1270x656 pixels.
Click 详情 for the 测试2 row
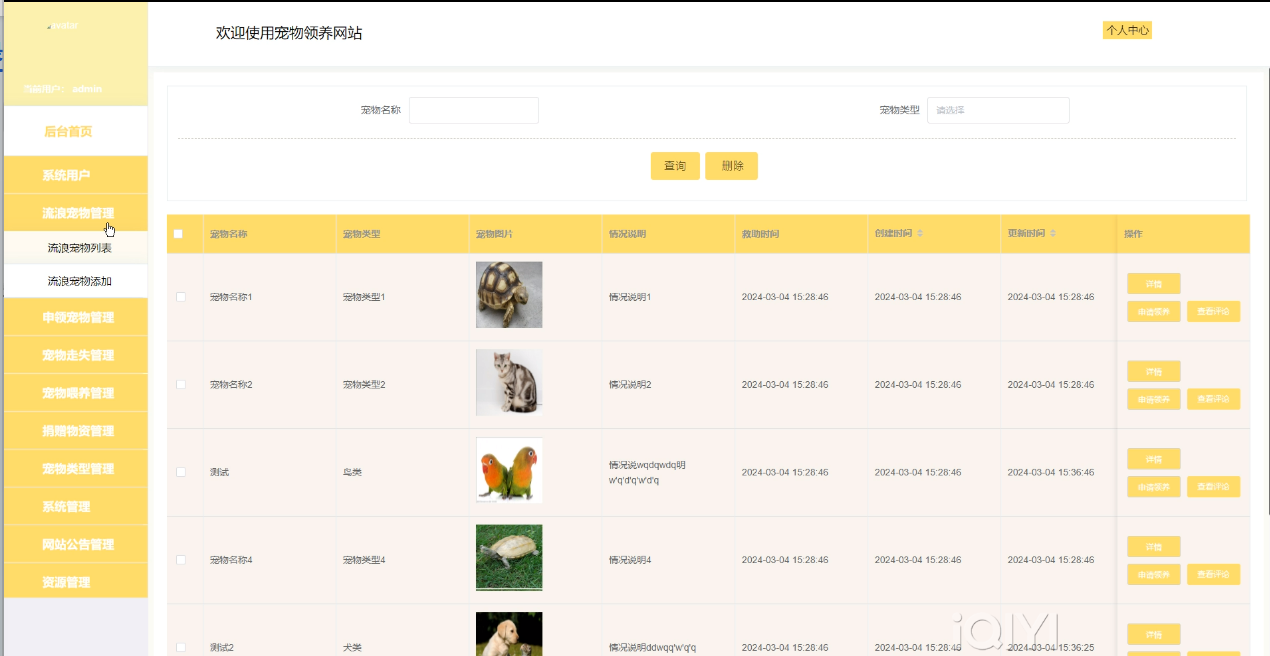click(1154, 634)
